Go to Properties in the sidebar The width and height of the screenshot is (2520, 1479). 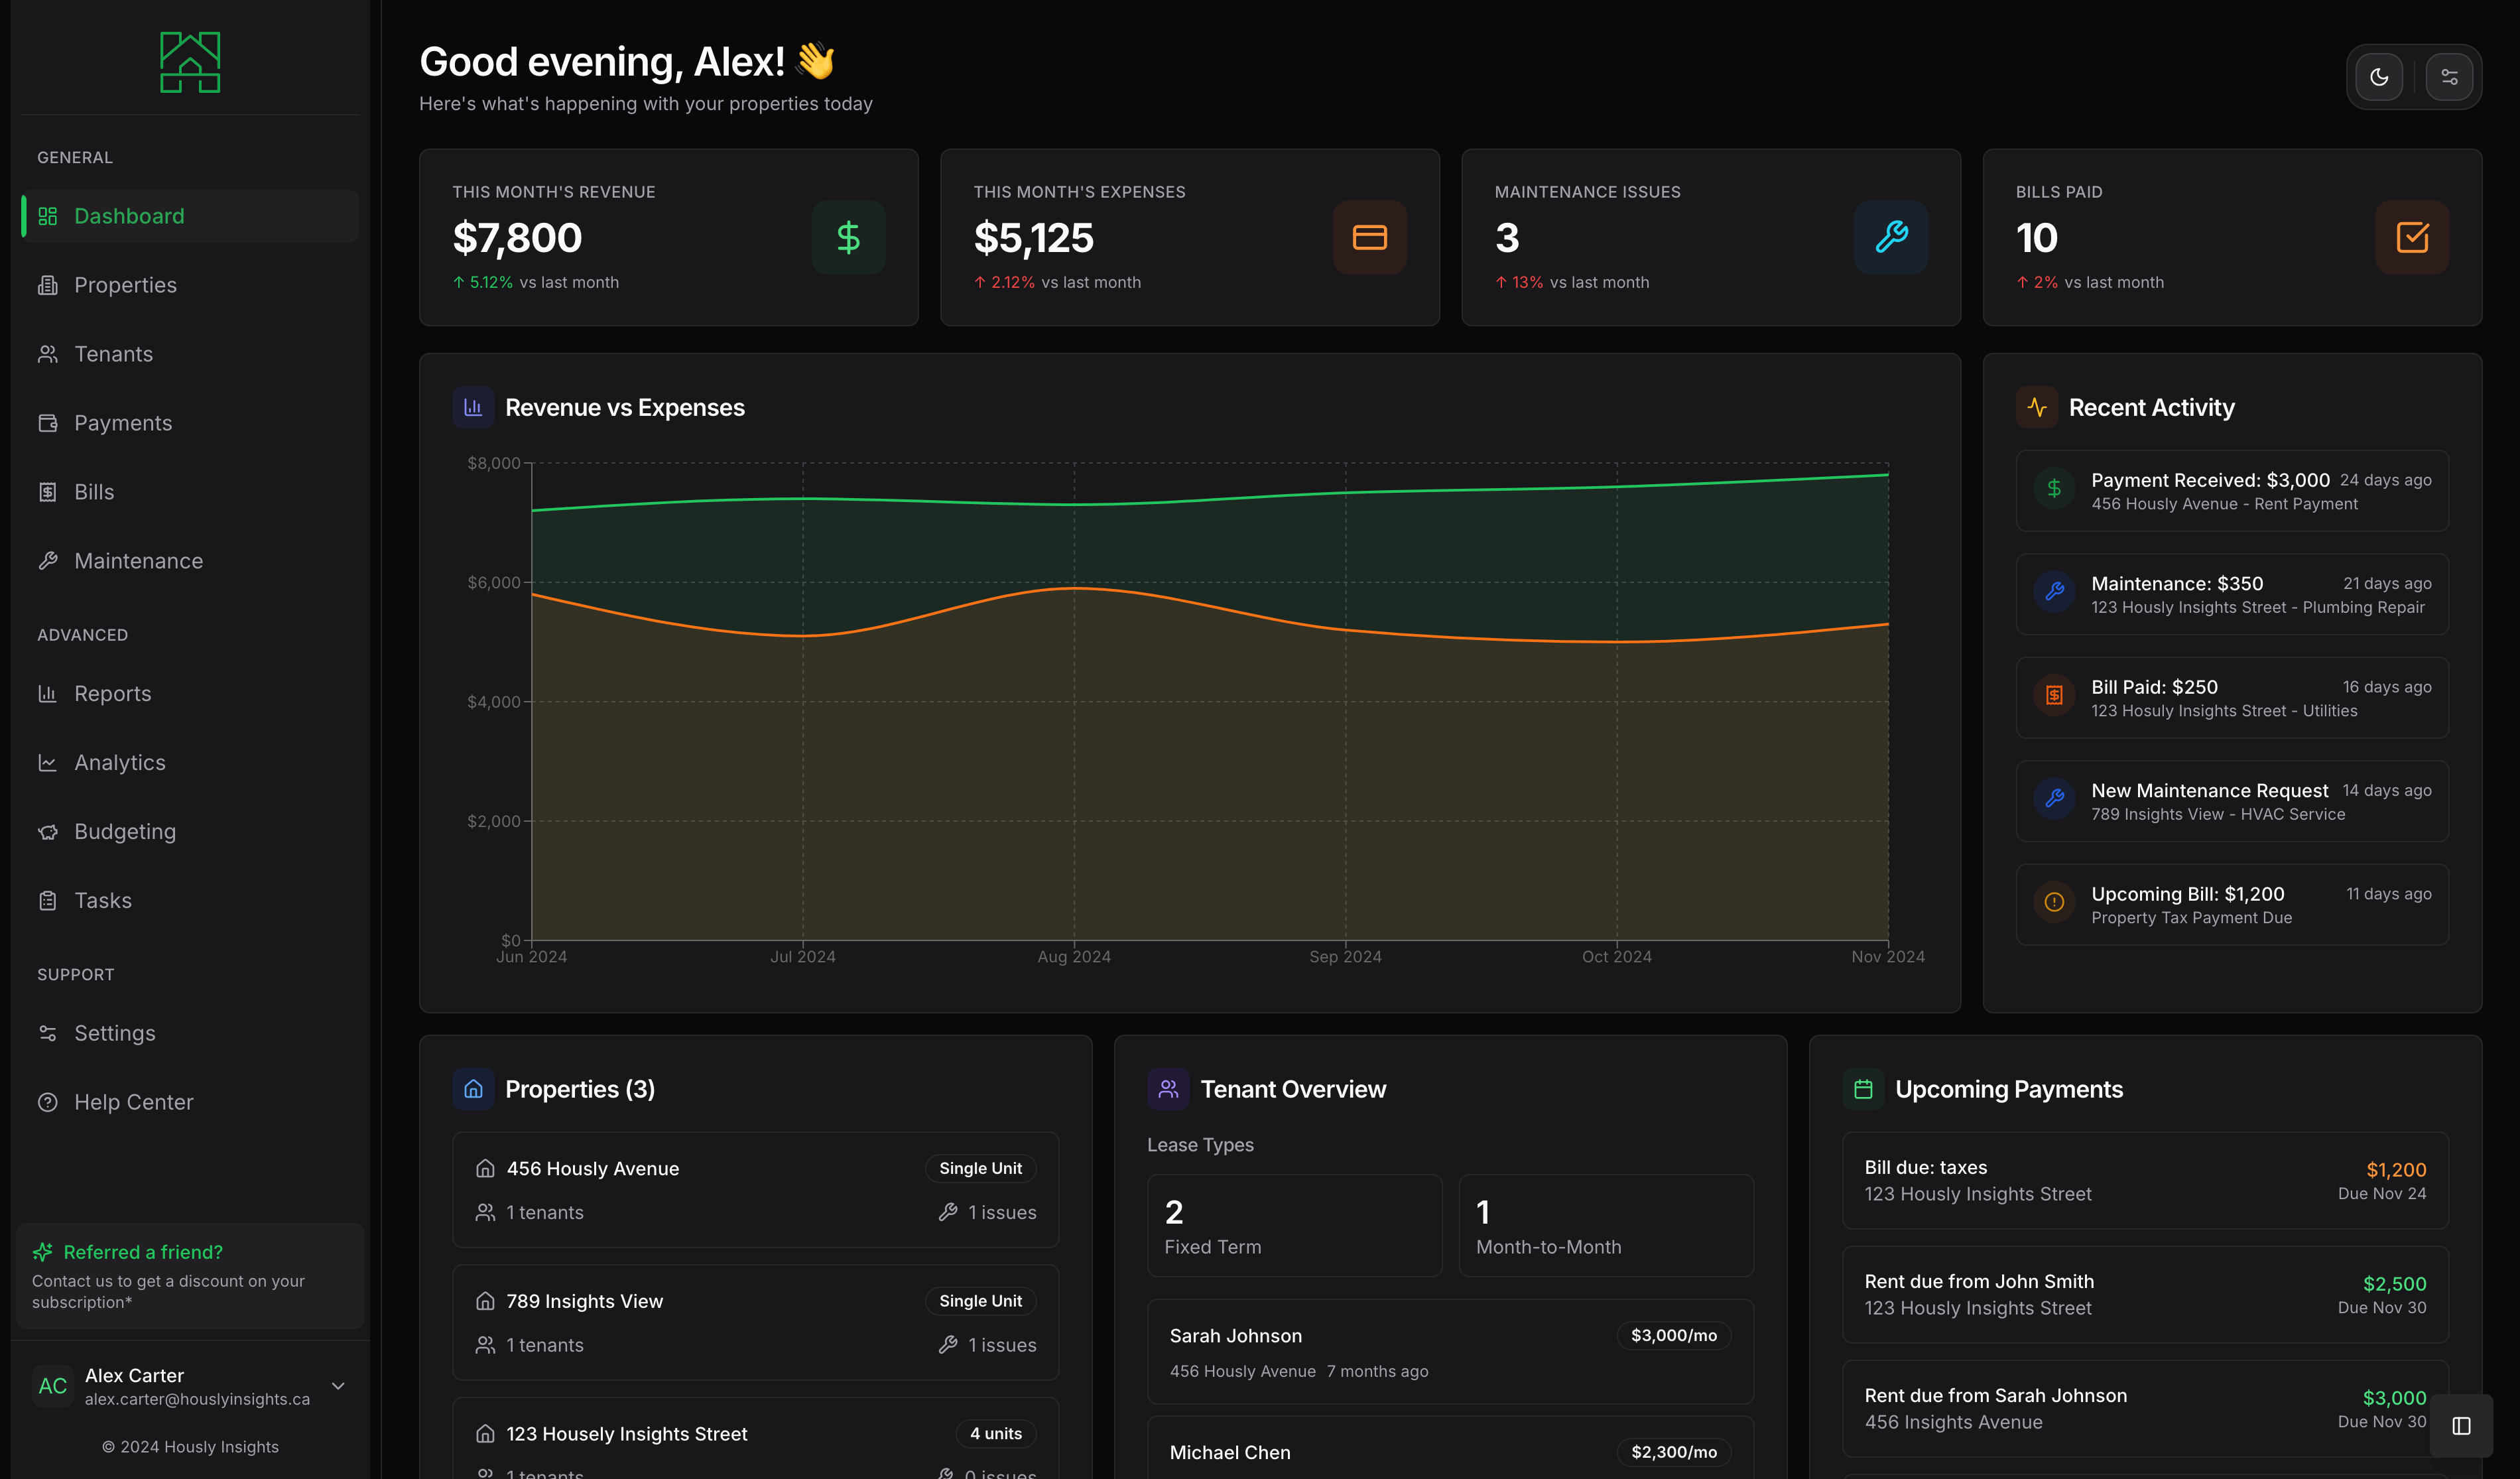pyautogui.click(x=190, y=285)
